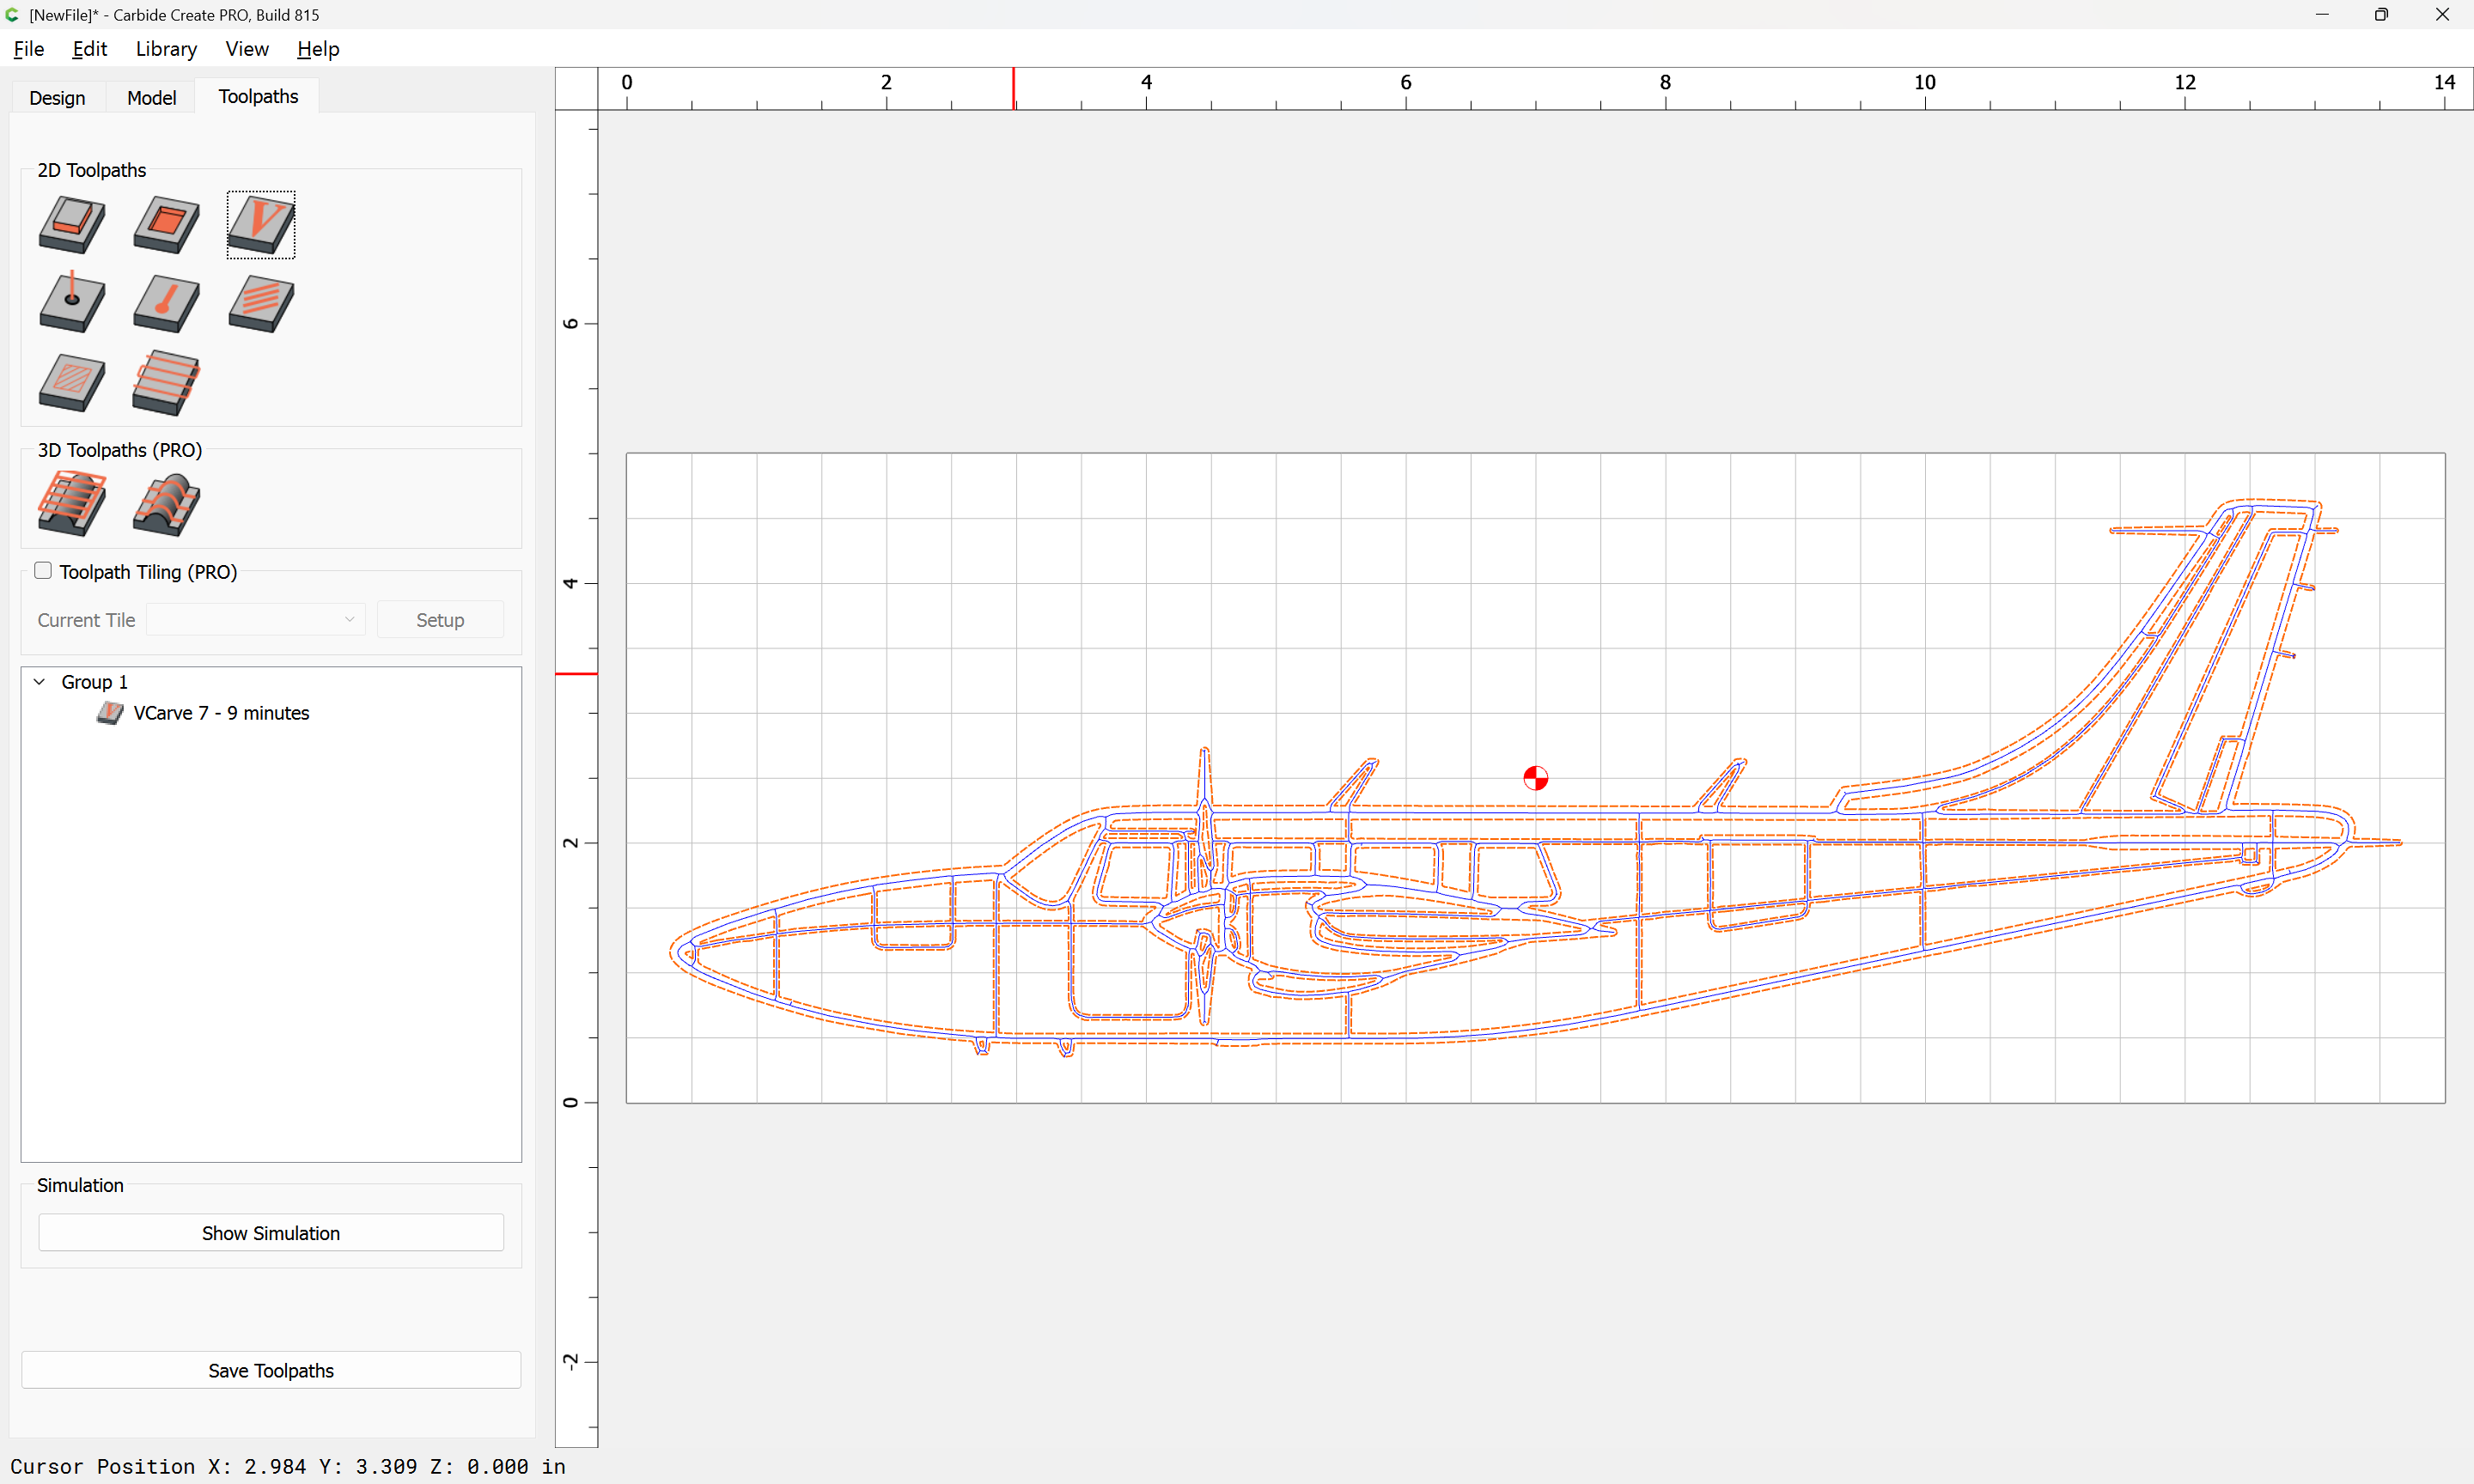
Task: Click the VCarve 7 toolpath item icon
Action: tap(110, 713)
